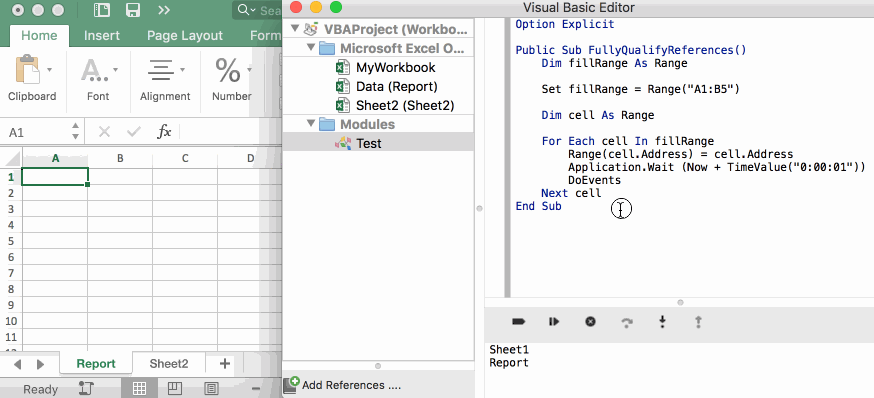Click the Font group icon
Screen dimensions: 874x398
click(94, 70)
